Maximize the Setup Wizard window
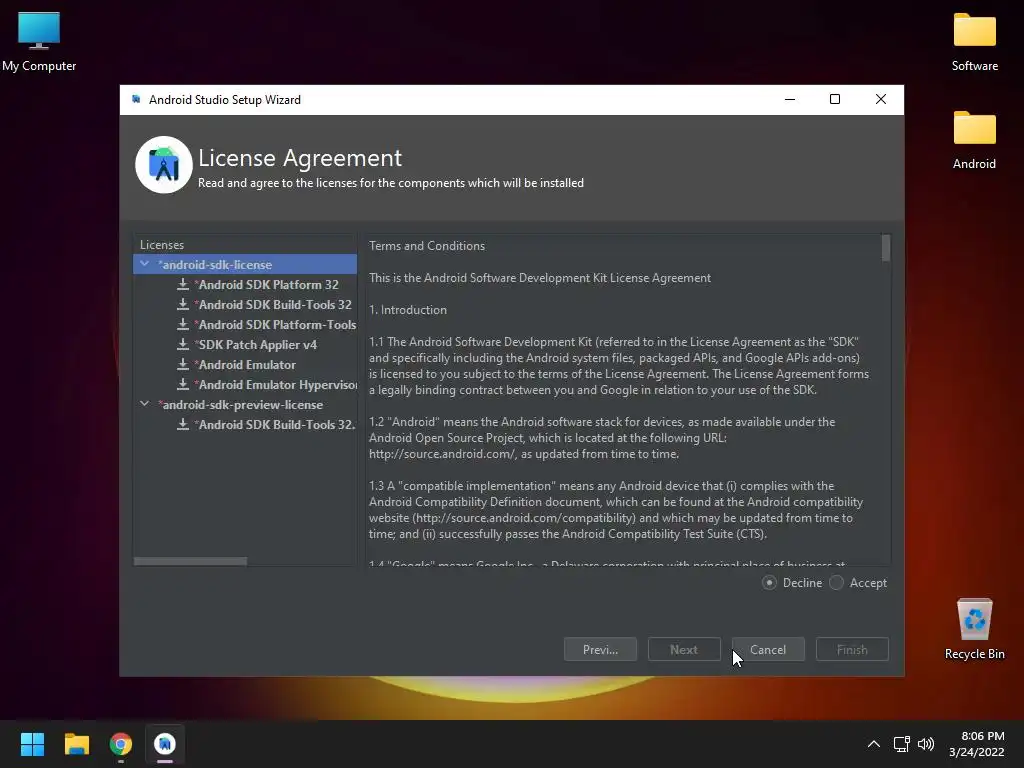 [x=835, y=99]
